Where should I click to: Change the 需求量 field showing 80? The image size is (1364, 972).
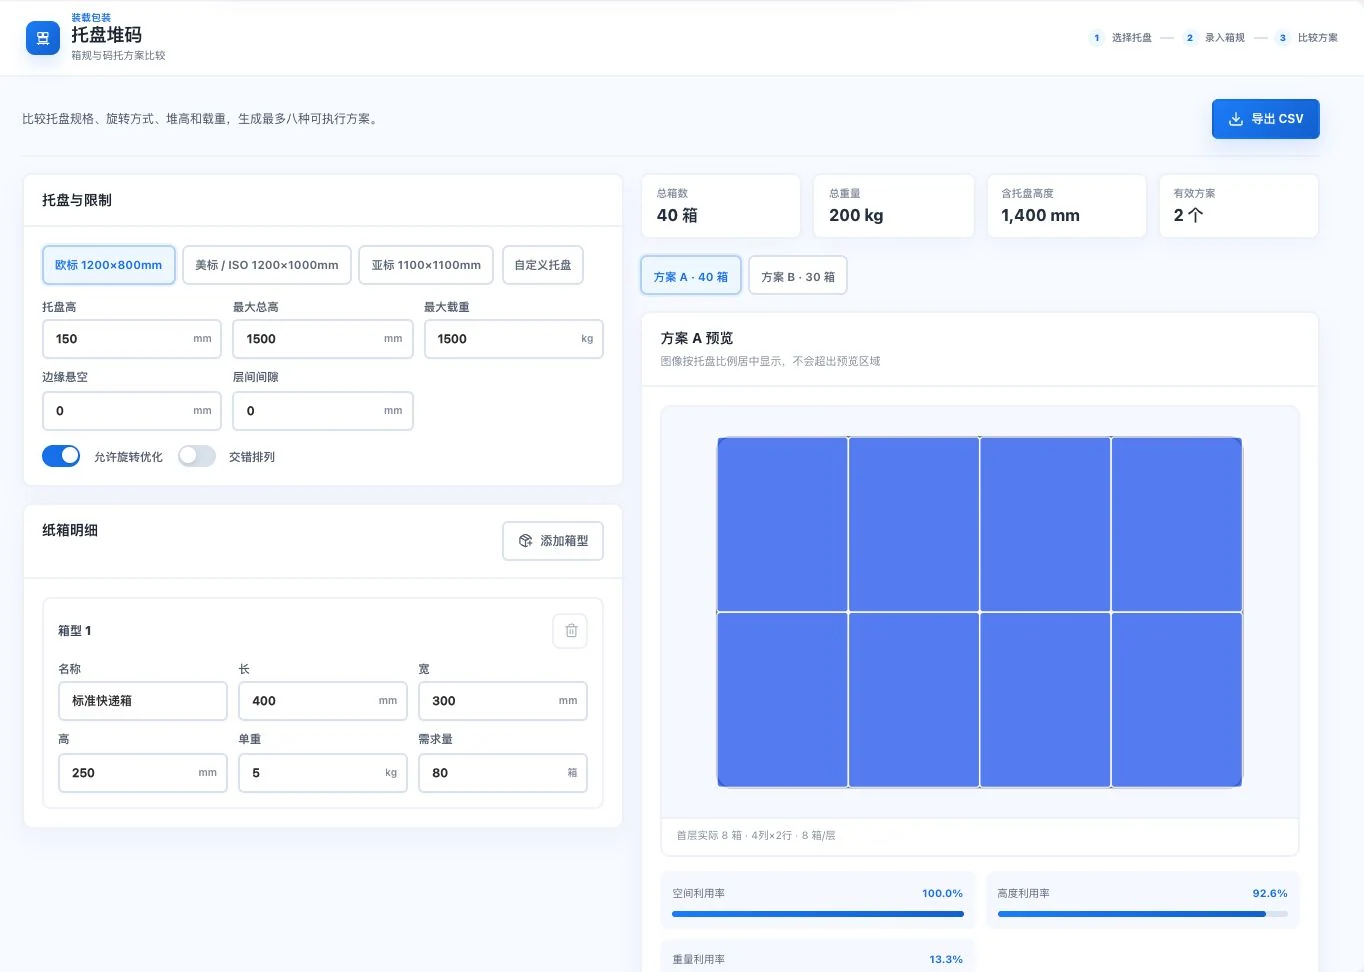point(503,773)
